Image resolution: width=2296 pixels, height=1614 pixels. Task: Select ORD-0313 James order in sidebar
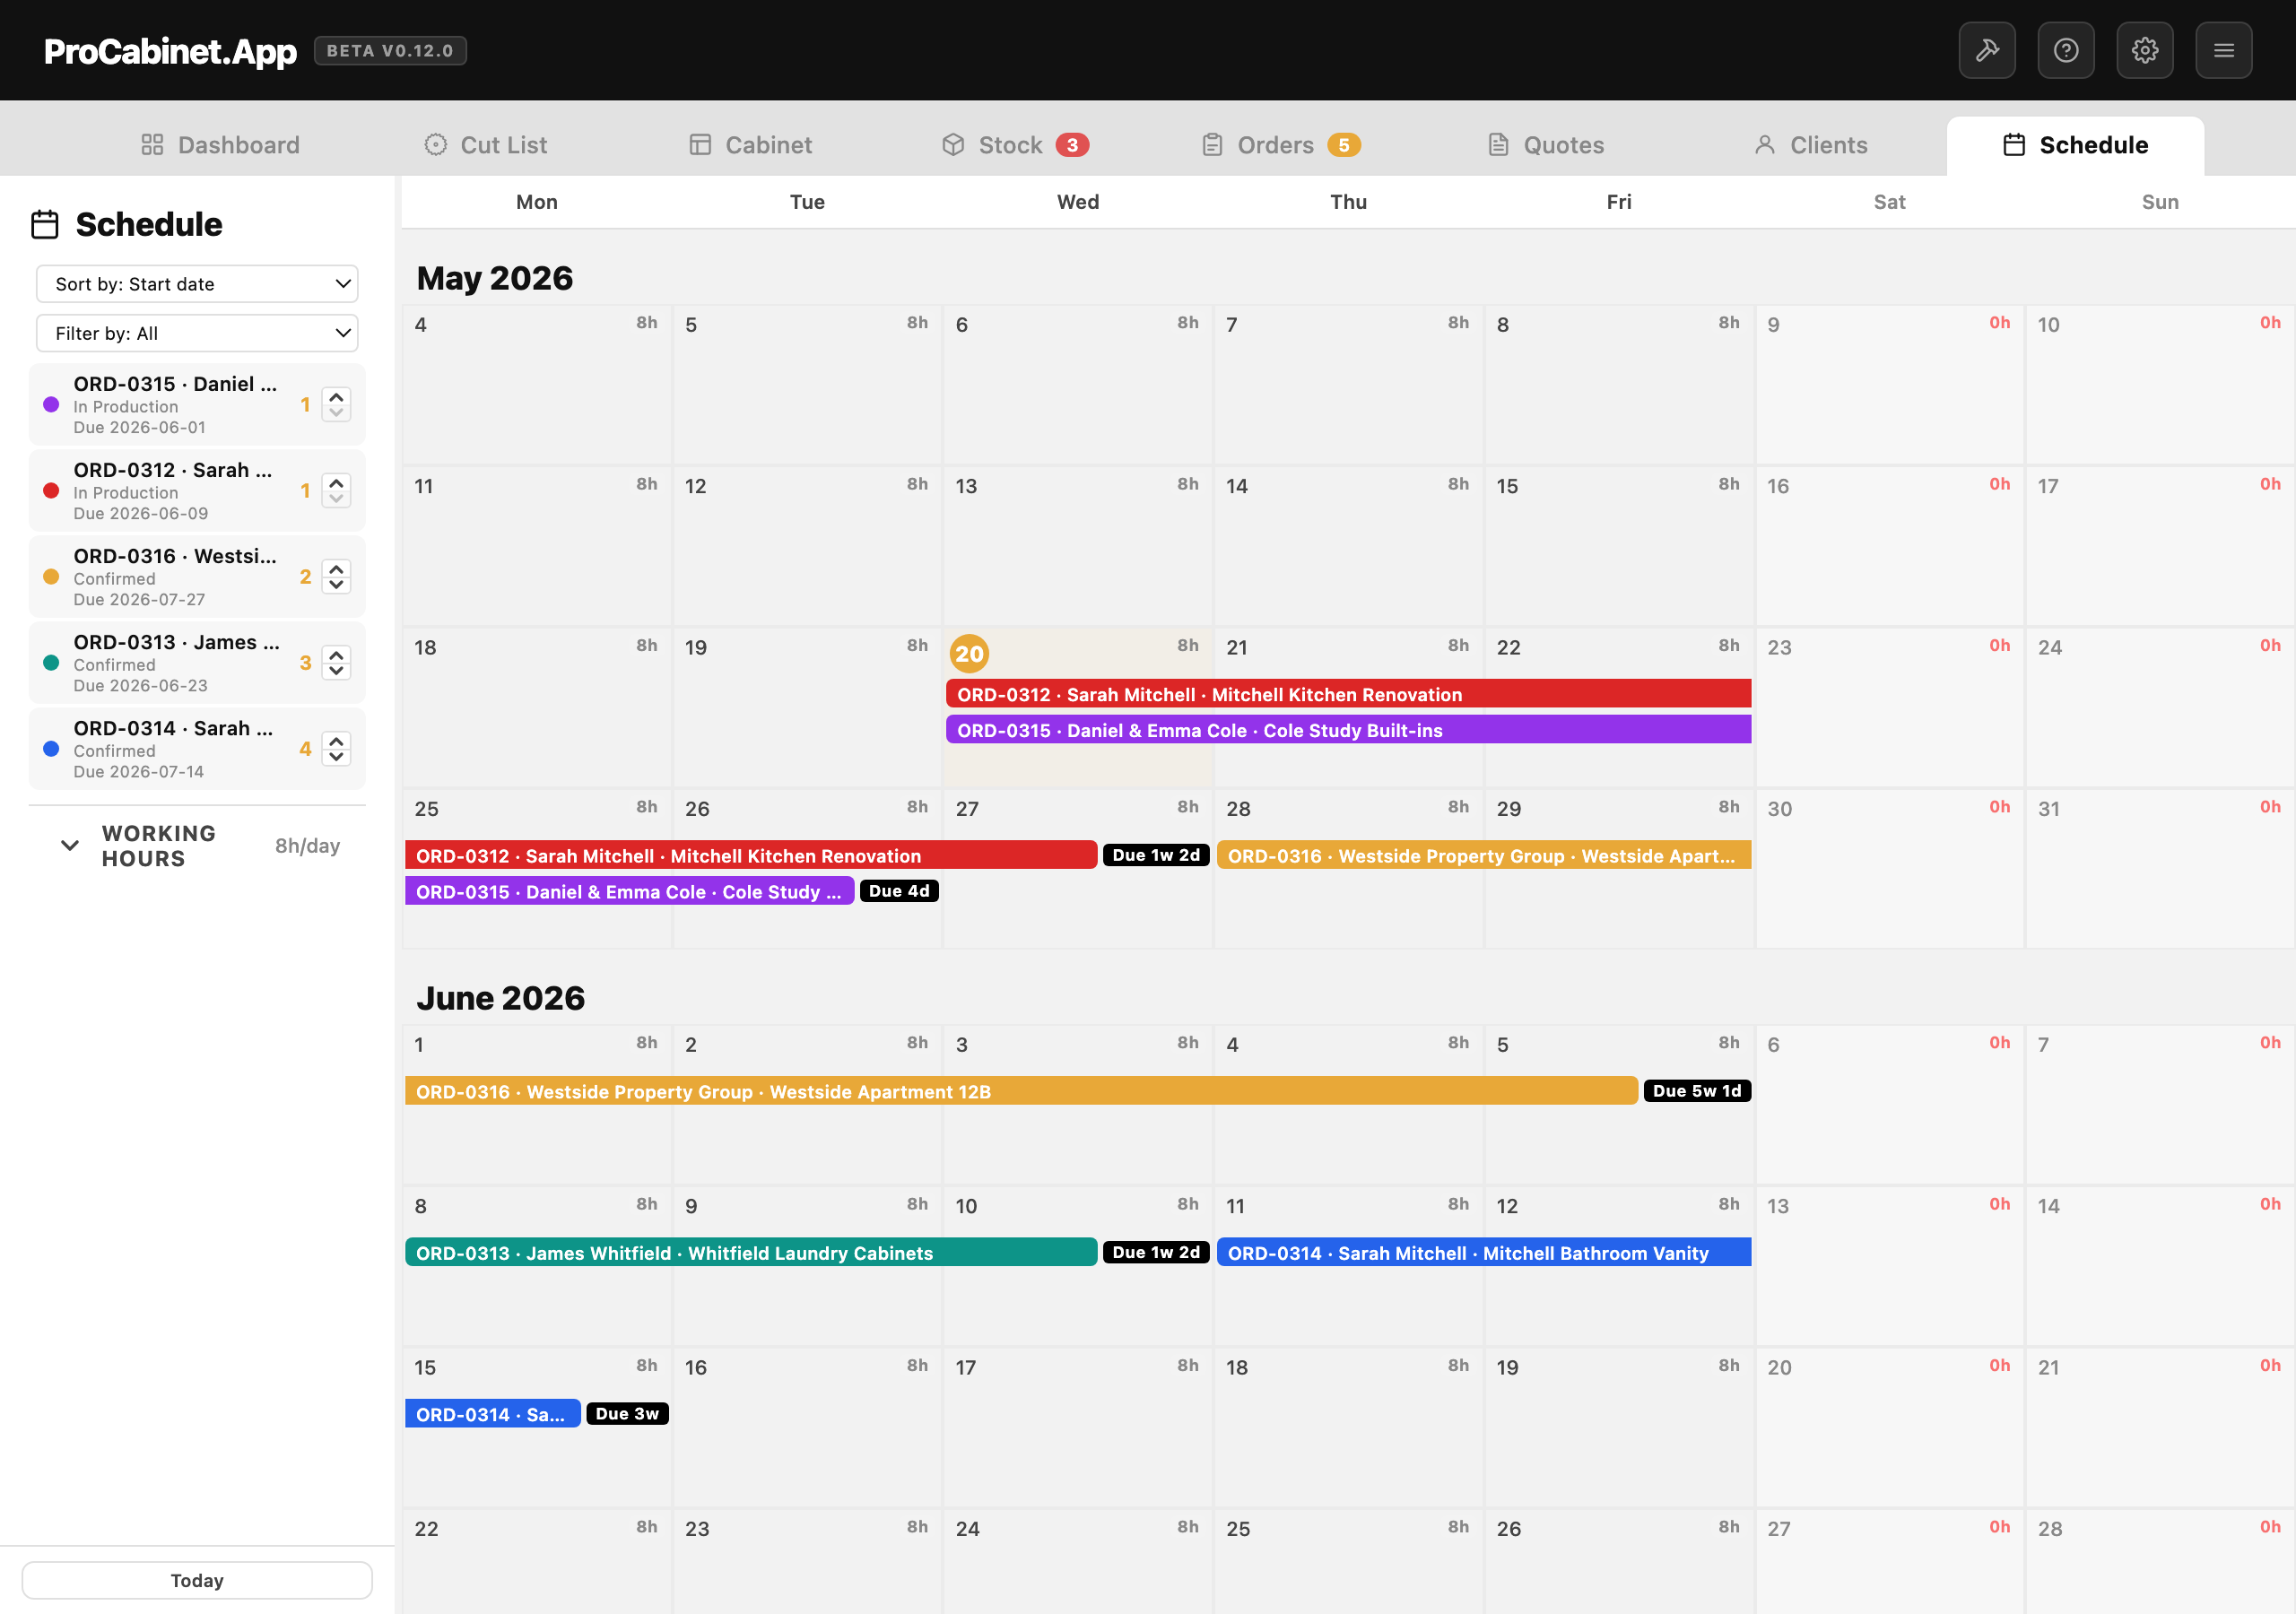coord(197,663)
